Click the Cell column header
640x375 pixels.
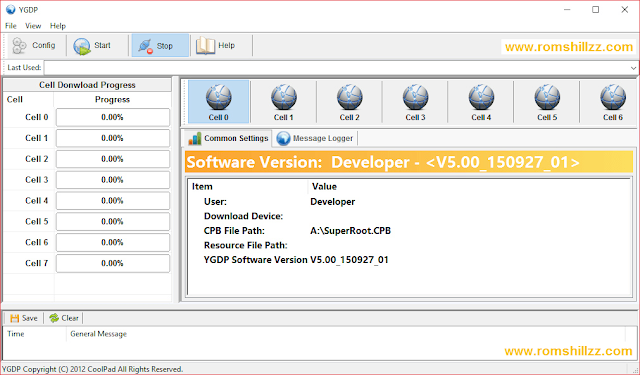tap(29, 100)
